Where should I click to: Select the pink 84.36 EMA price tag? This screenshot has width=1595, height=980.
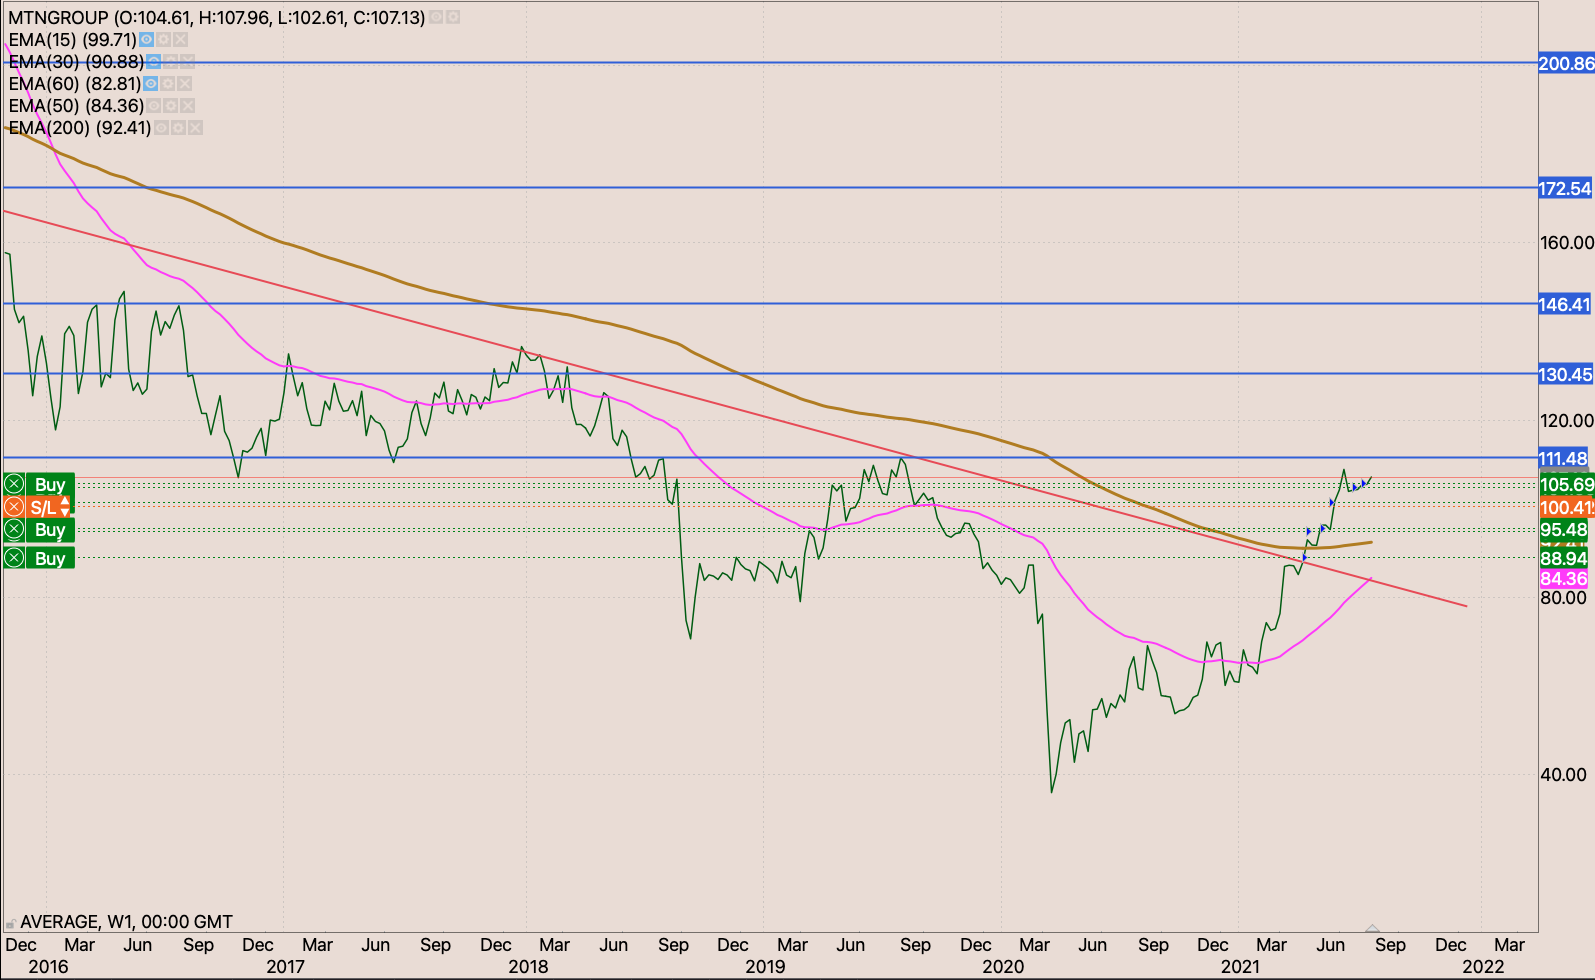click(1563, 579)
